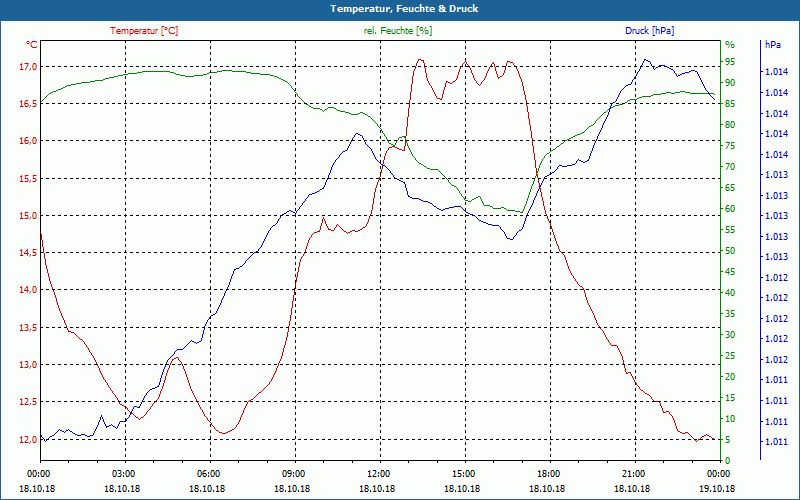Click the '14,5' temperature axis tick
The image size is (800, 500).
[29, 253]
